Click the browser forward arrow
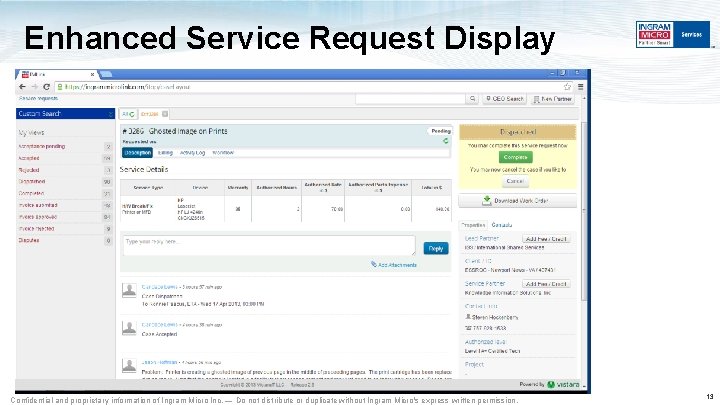The width and height of the screenshot is (720, 405). point(34,87)
